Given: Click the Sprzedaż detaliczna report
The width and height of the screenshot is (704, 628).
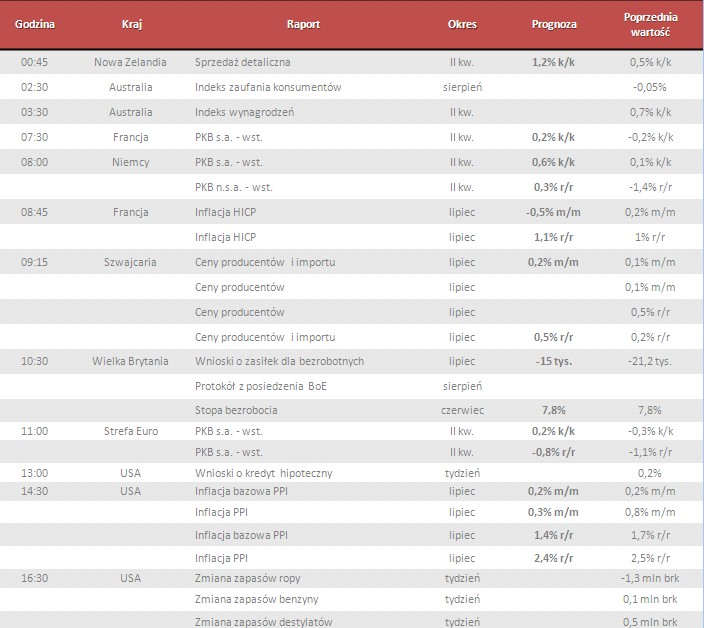Looking at the screenshot, I should [x=242, y=62].
